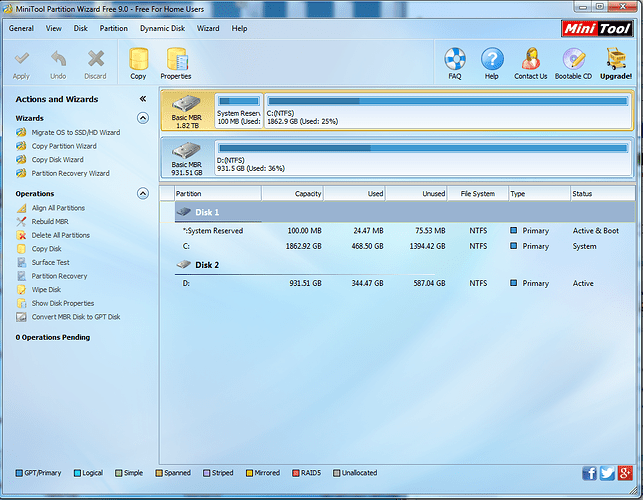643x500 pixels.
Task: Click the Basic MBR 931.51 GB disk icon
Action: (187, 151)
